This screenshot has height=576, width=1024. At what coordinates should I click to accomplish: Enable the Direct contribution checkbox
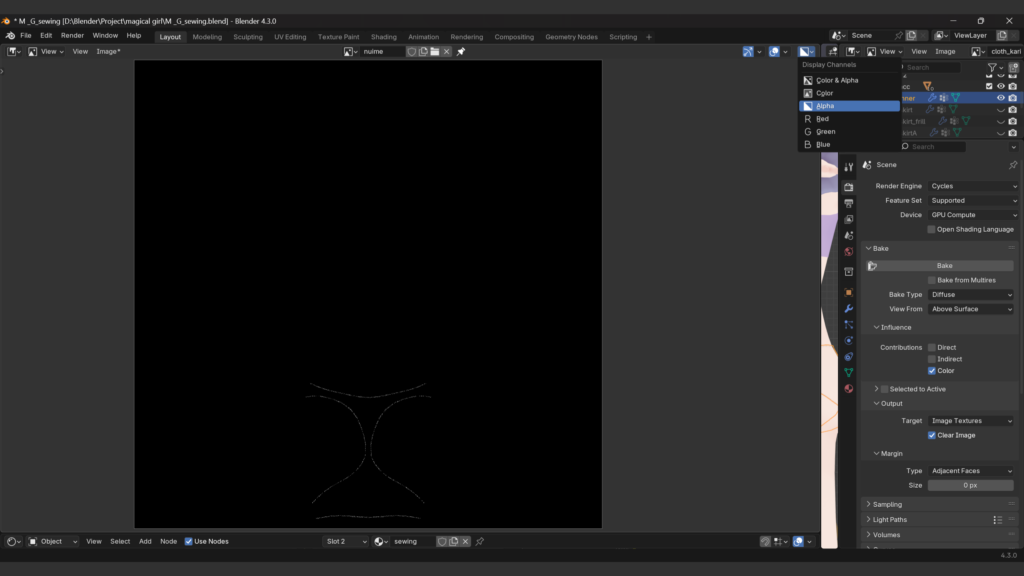pyautogui.click(x=932, y=347)
